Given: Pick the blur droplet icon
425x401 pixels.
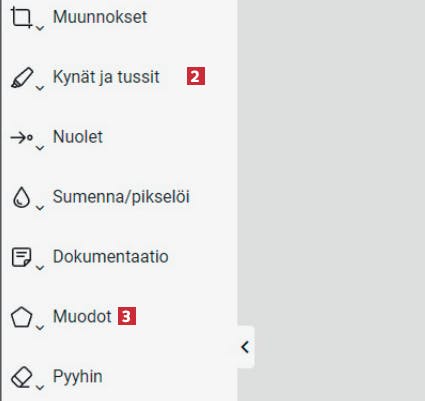Looking at the screenshot, I should [x=21, y=197].
